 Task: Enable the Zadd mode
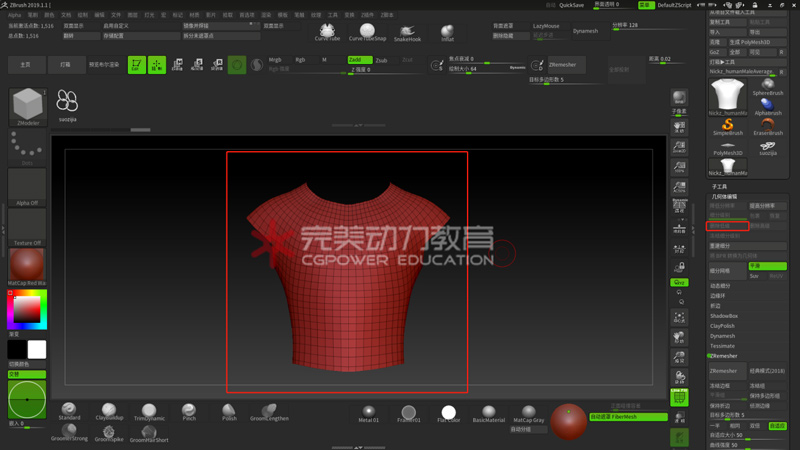[x=360, y=60]
